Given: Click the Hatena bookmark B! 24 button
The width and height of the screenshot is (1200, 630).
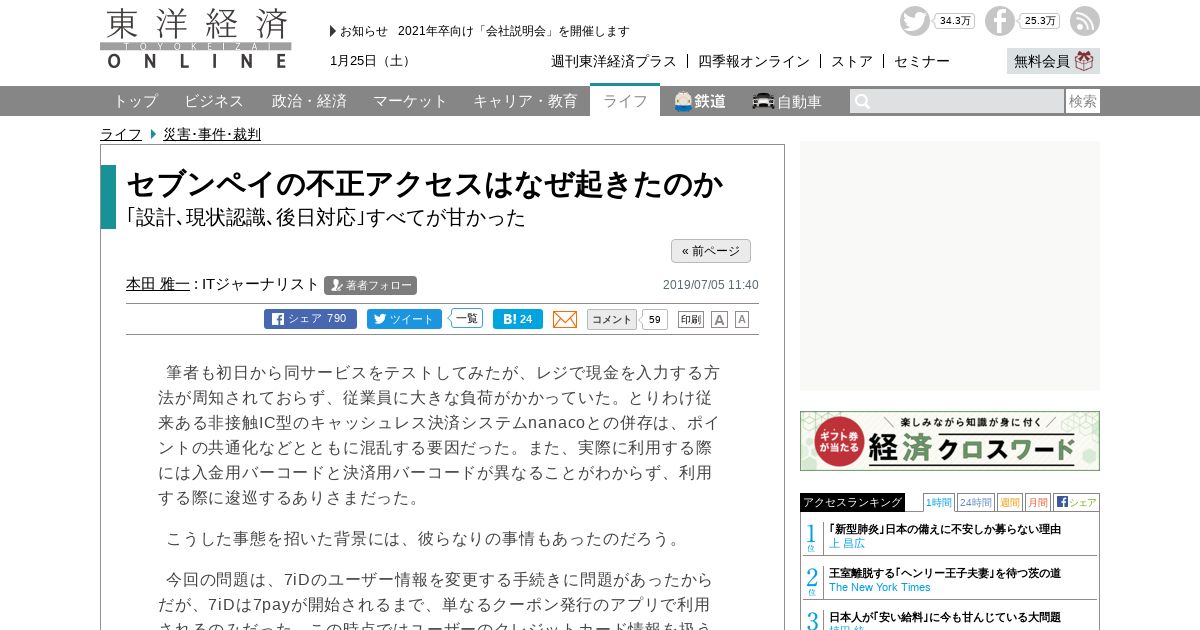Looking at the screenshot, I should 517,319.
